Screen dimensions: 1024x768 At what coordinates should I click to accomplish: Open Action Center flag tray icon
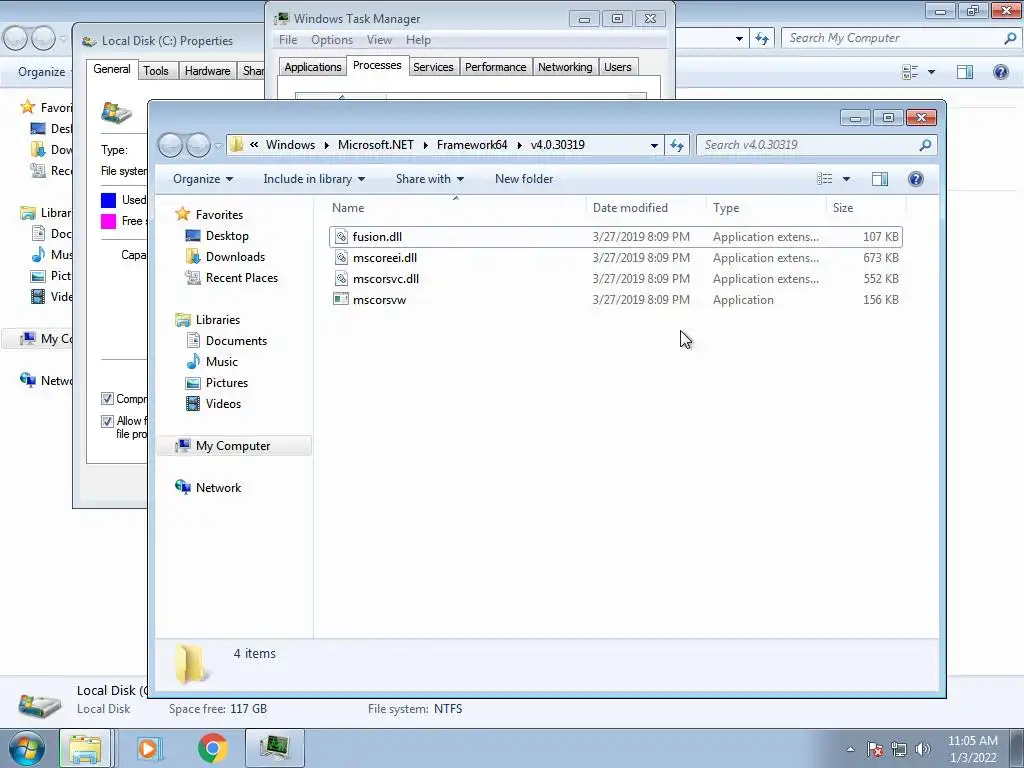[x=875, y=749]
